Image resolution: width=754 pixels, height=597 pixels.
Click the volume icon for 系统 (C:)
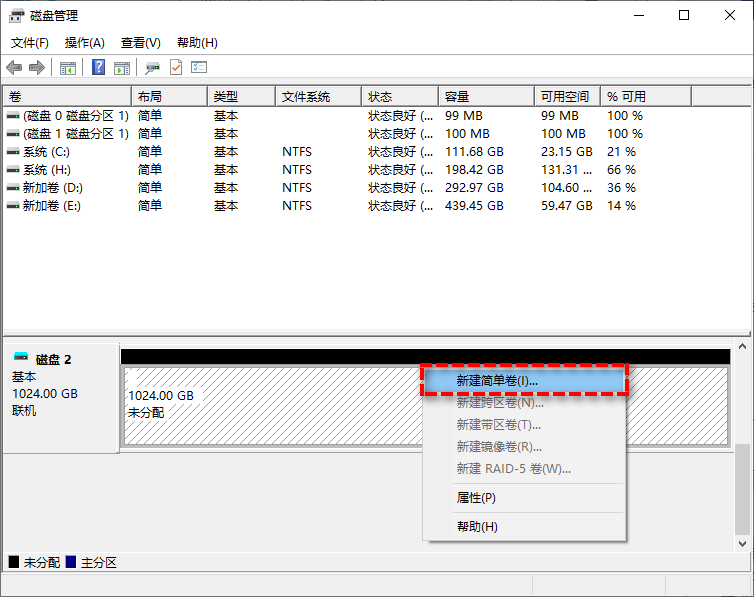[x=13, y=152]
